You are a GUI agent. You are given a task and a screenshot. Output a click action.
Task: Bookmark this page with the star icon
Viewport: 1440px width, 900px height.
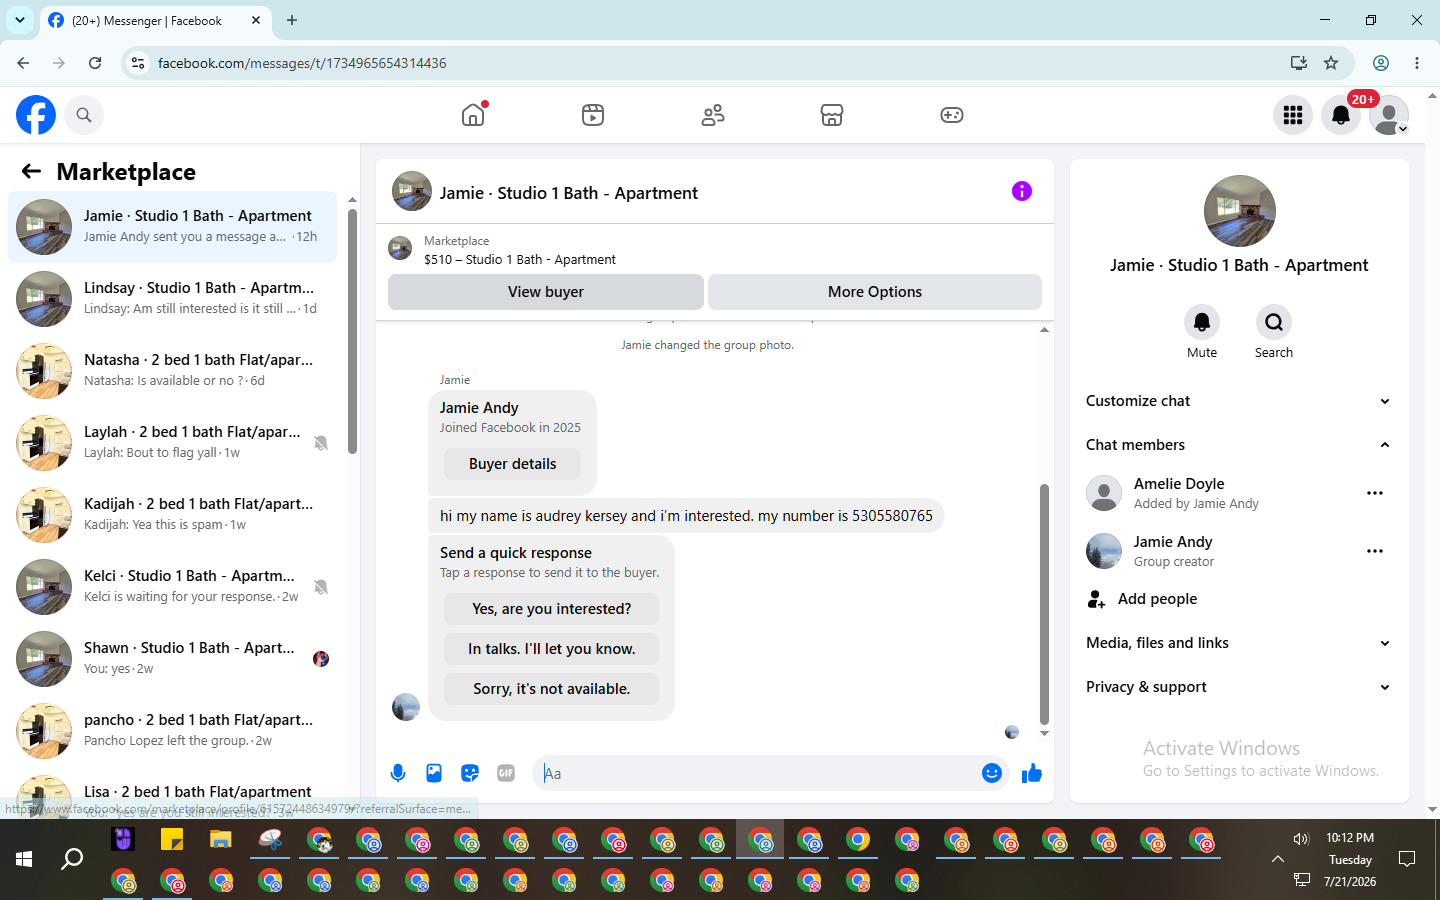pos(1331,63)
